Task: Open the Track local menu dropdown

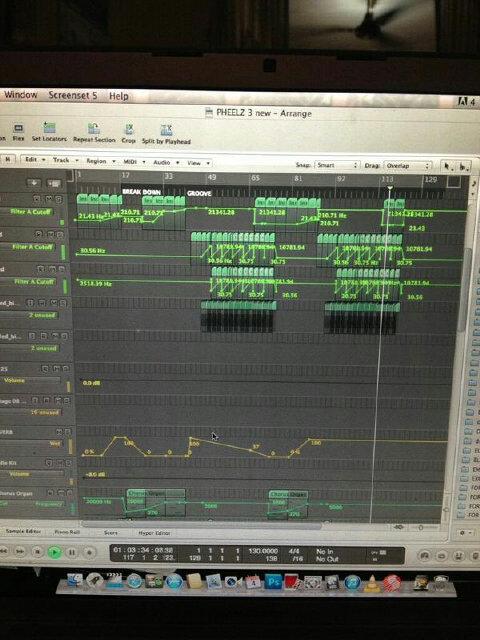Action: [65, 160]
